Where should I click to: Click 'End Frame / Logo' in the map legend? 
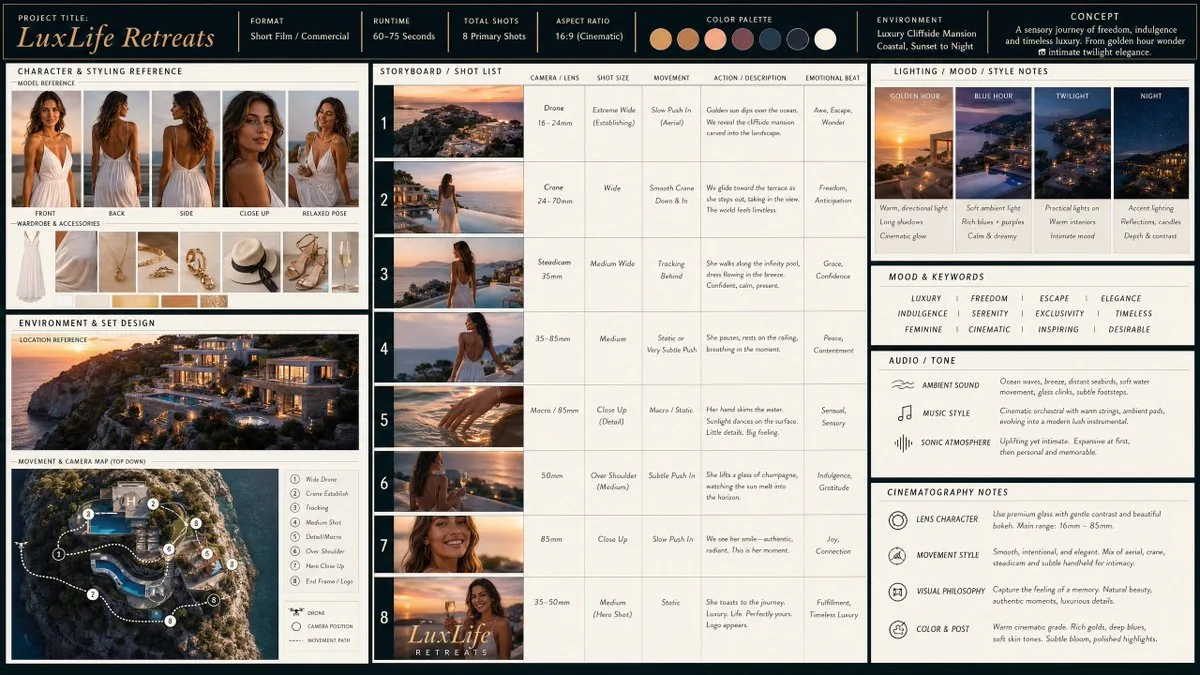328,580
